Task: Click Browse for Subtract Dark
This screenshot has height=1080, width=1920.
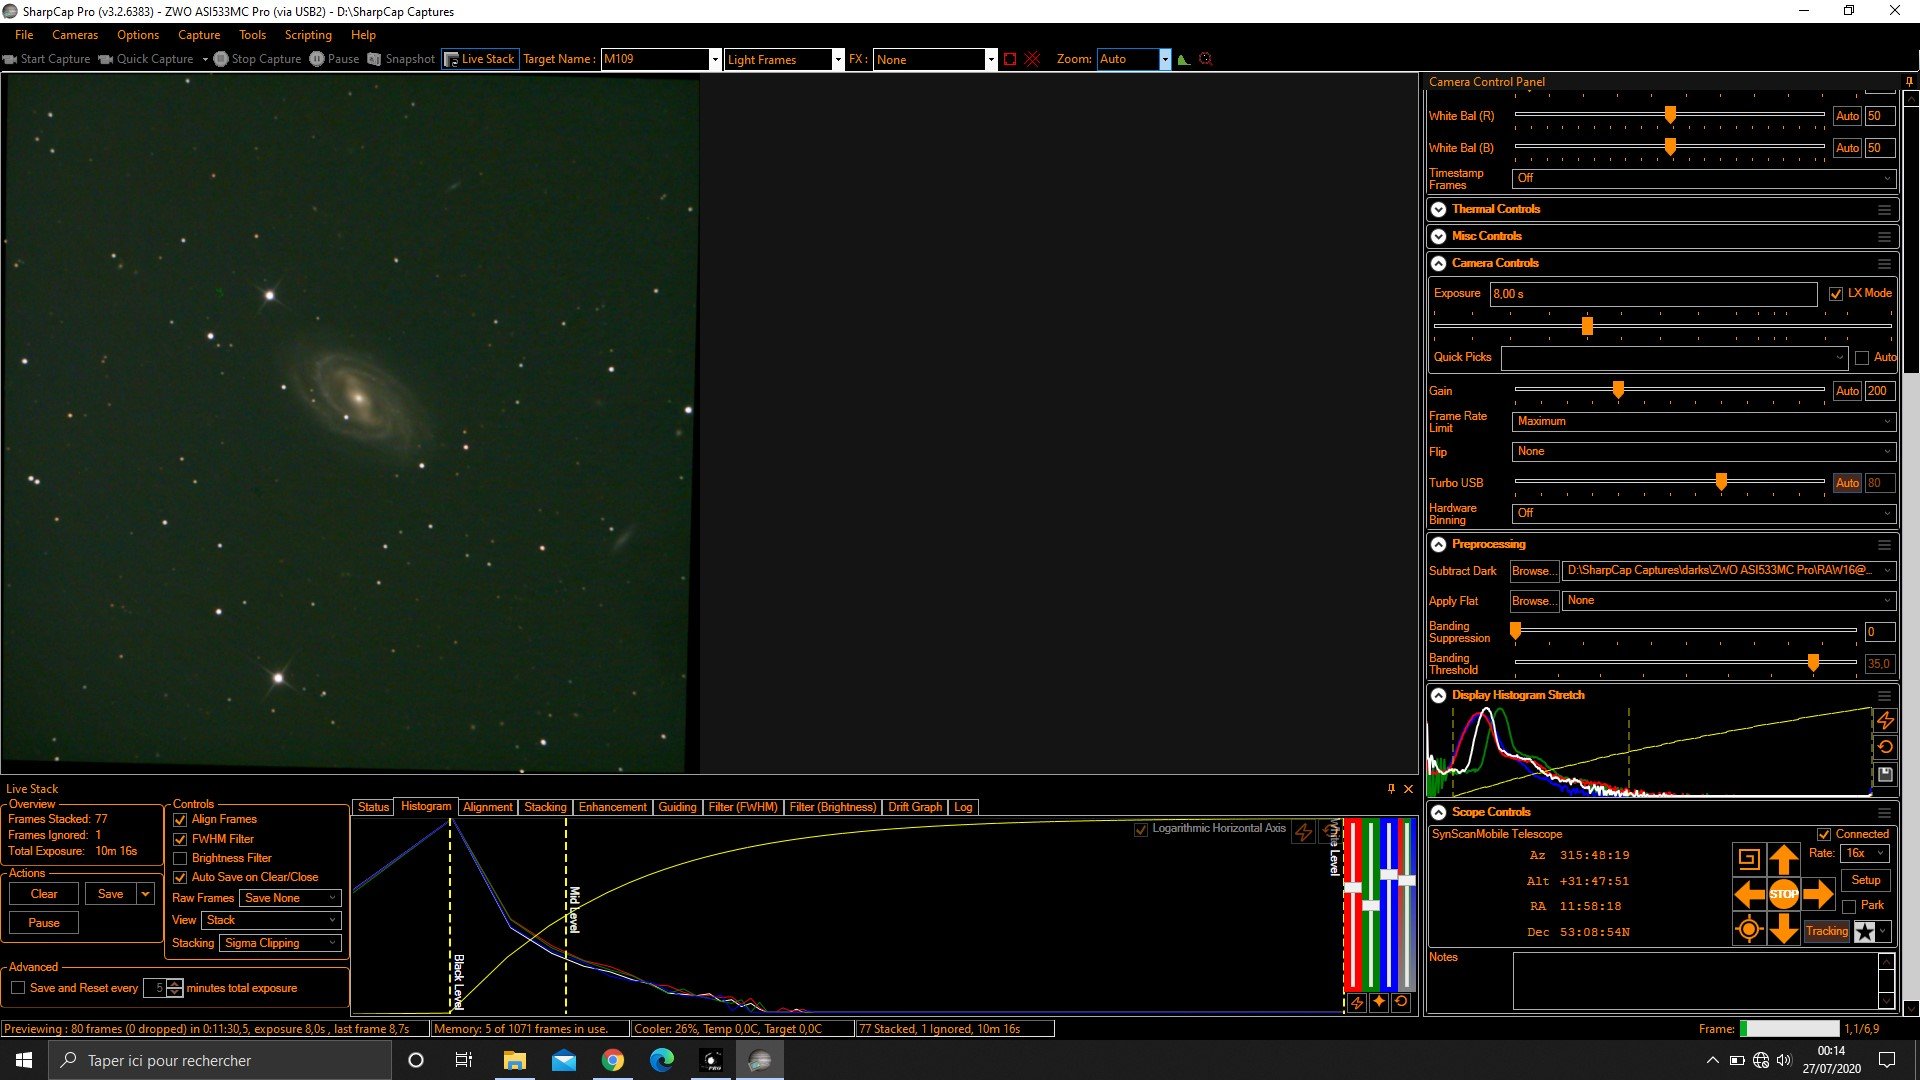Action: click(x=1534, y=571)
